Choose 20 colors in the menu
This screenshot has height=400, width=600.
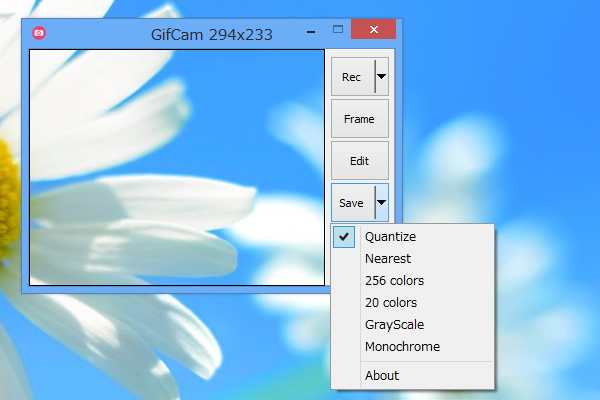412,303
